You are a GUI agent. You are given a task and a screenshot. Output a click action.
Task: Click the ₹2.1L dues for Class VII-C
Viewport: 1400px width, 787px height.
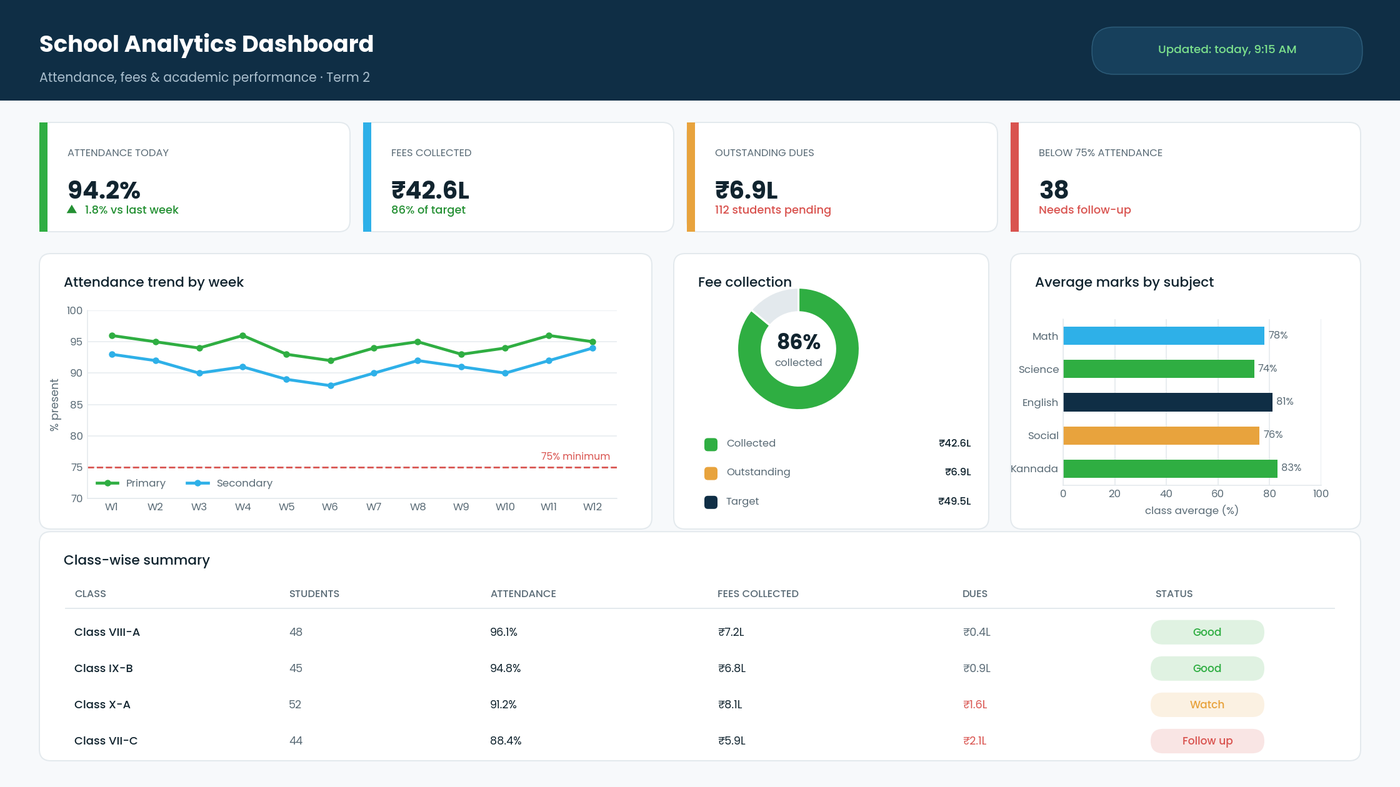tap(975, 741)
